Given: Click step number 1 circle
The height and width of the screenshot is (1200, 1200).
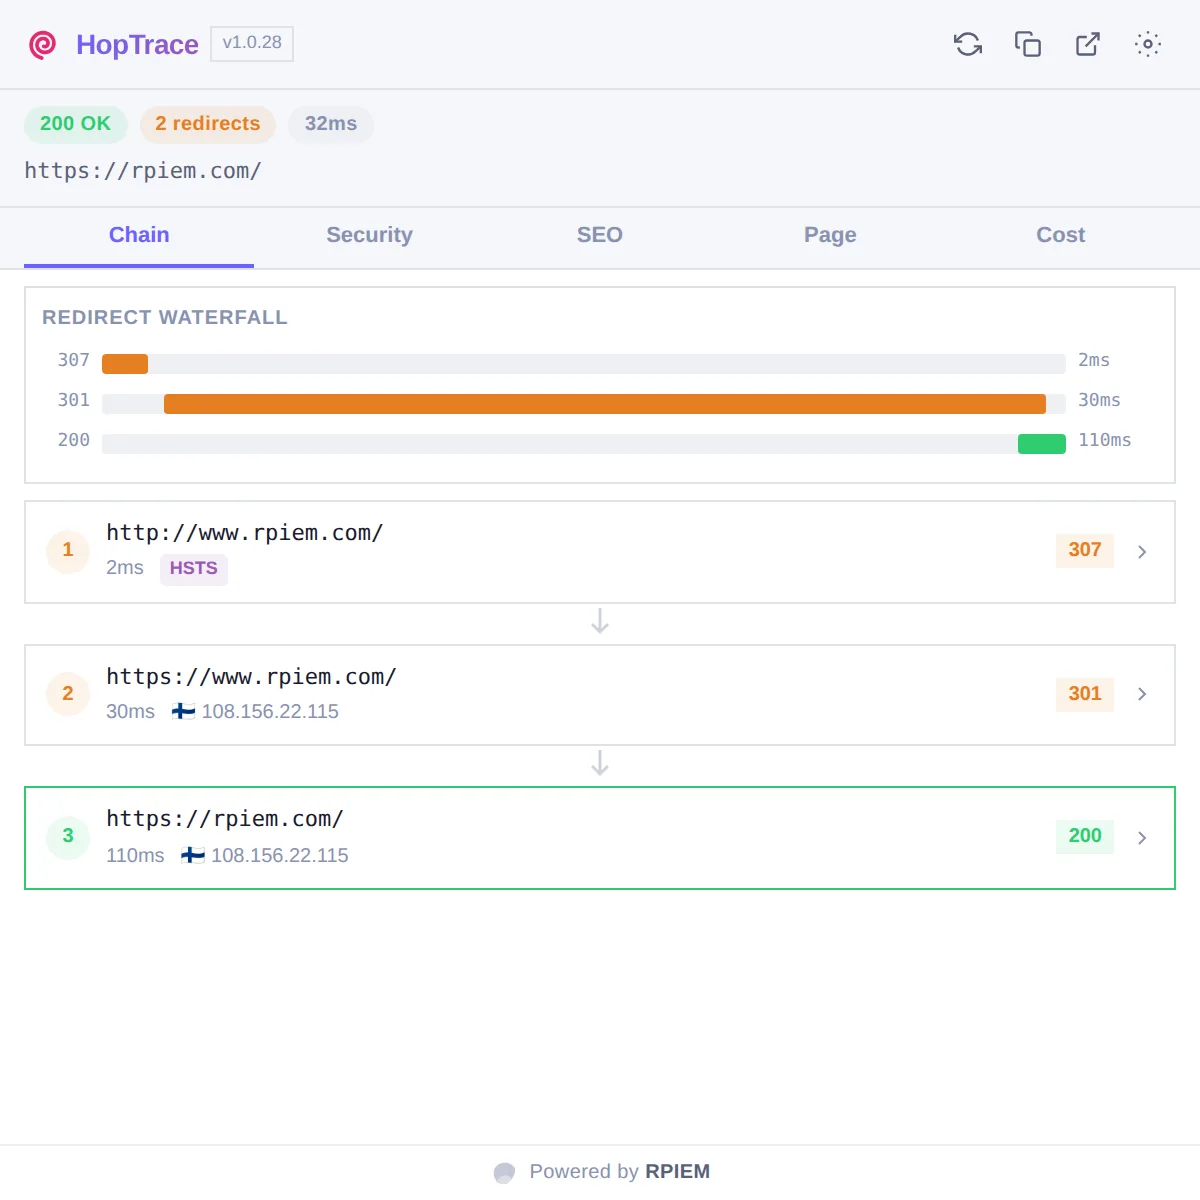Looking at the screenshot, I should (x=68, y=550).
